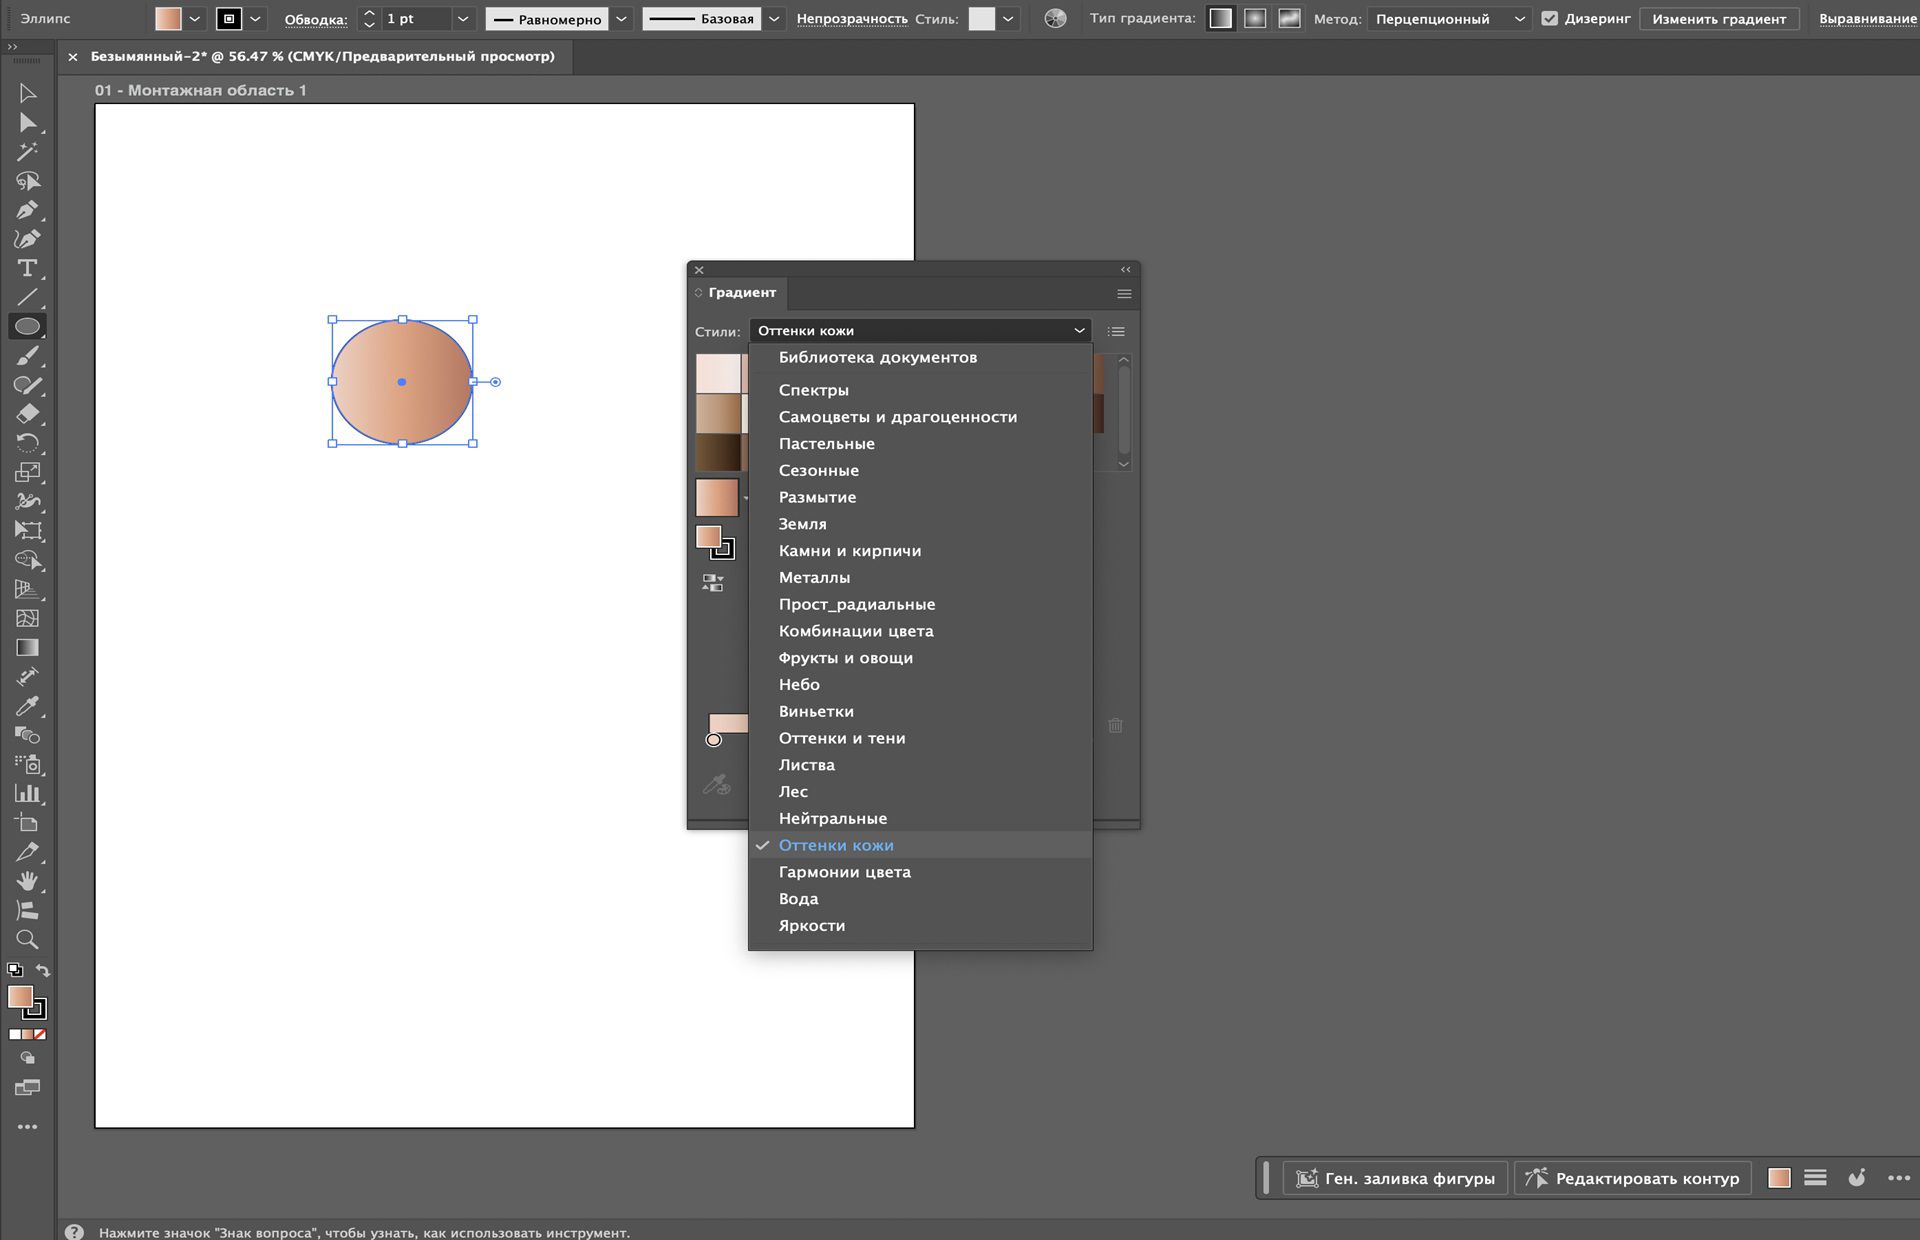1920x1240 pixels.
Task: Click the Изменить градиент button
Action: (1718, 18)
